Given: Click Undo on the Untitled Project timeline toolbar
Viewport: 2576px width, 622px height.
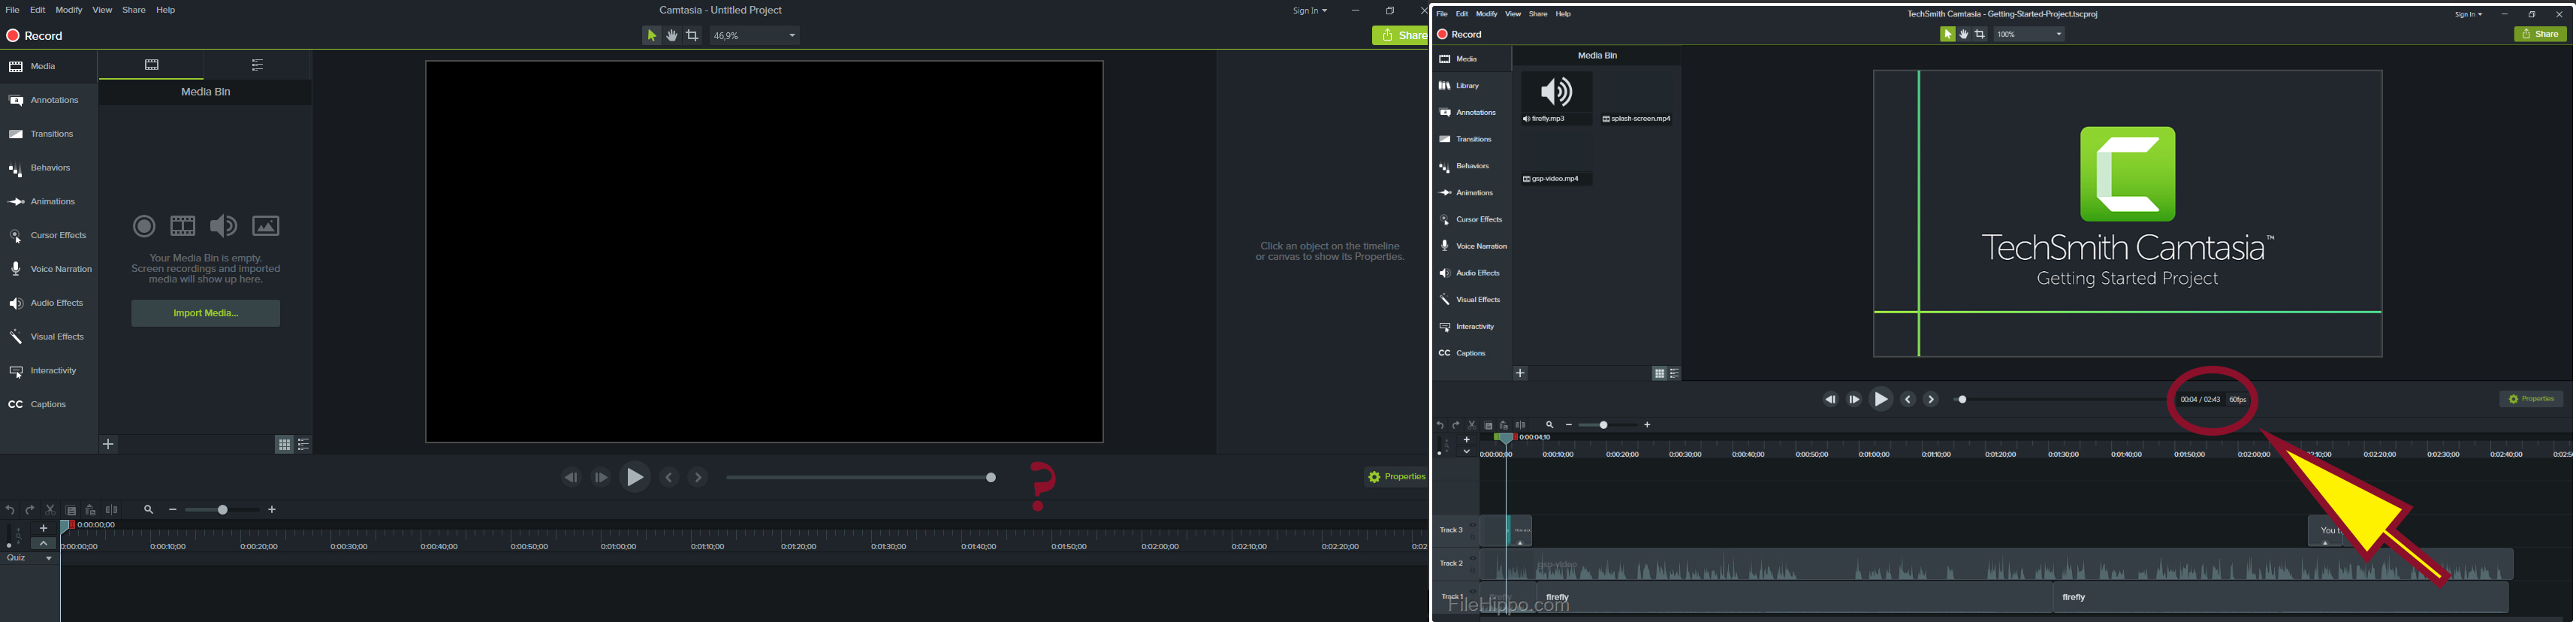Looking at the screenshot, I should pos(10,510).
